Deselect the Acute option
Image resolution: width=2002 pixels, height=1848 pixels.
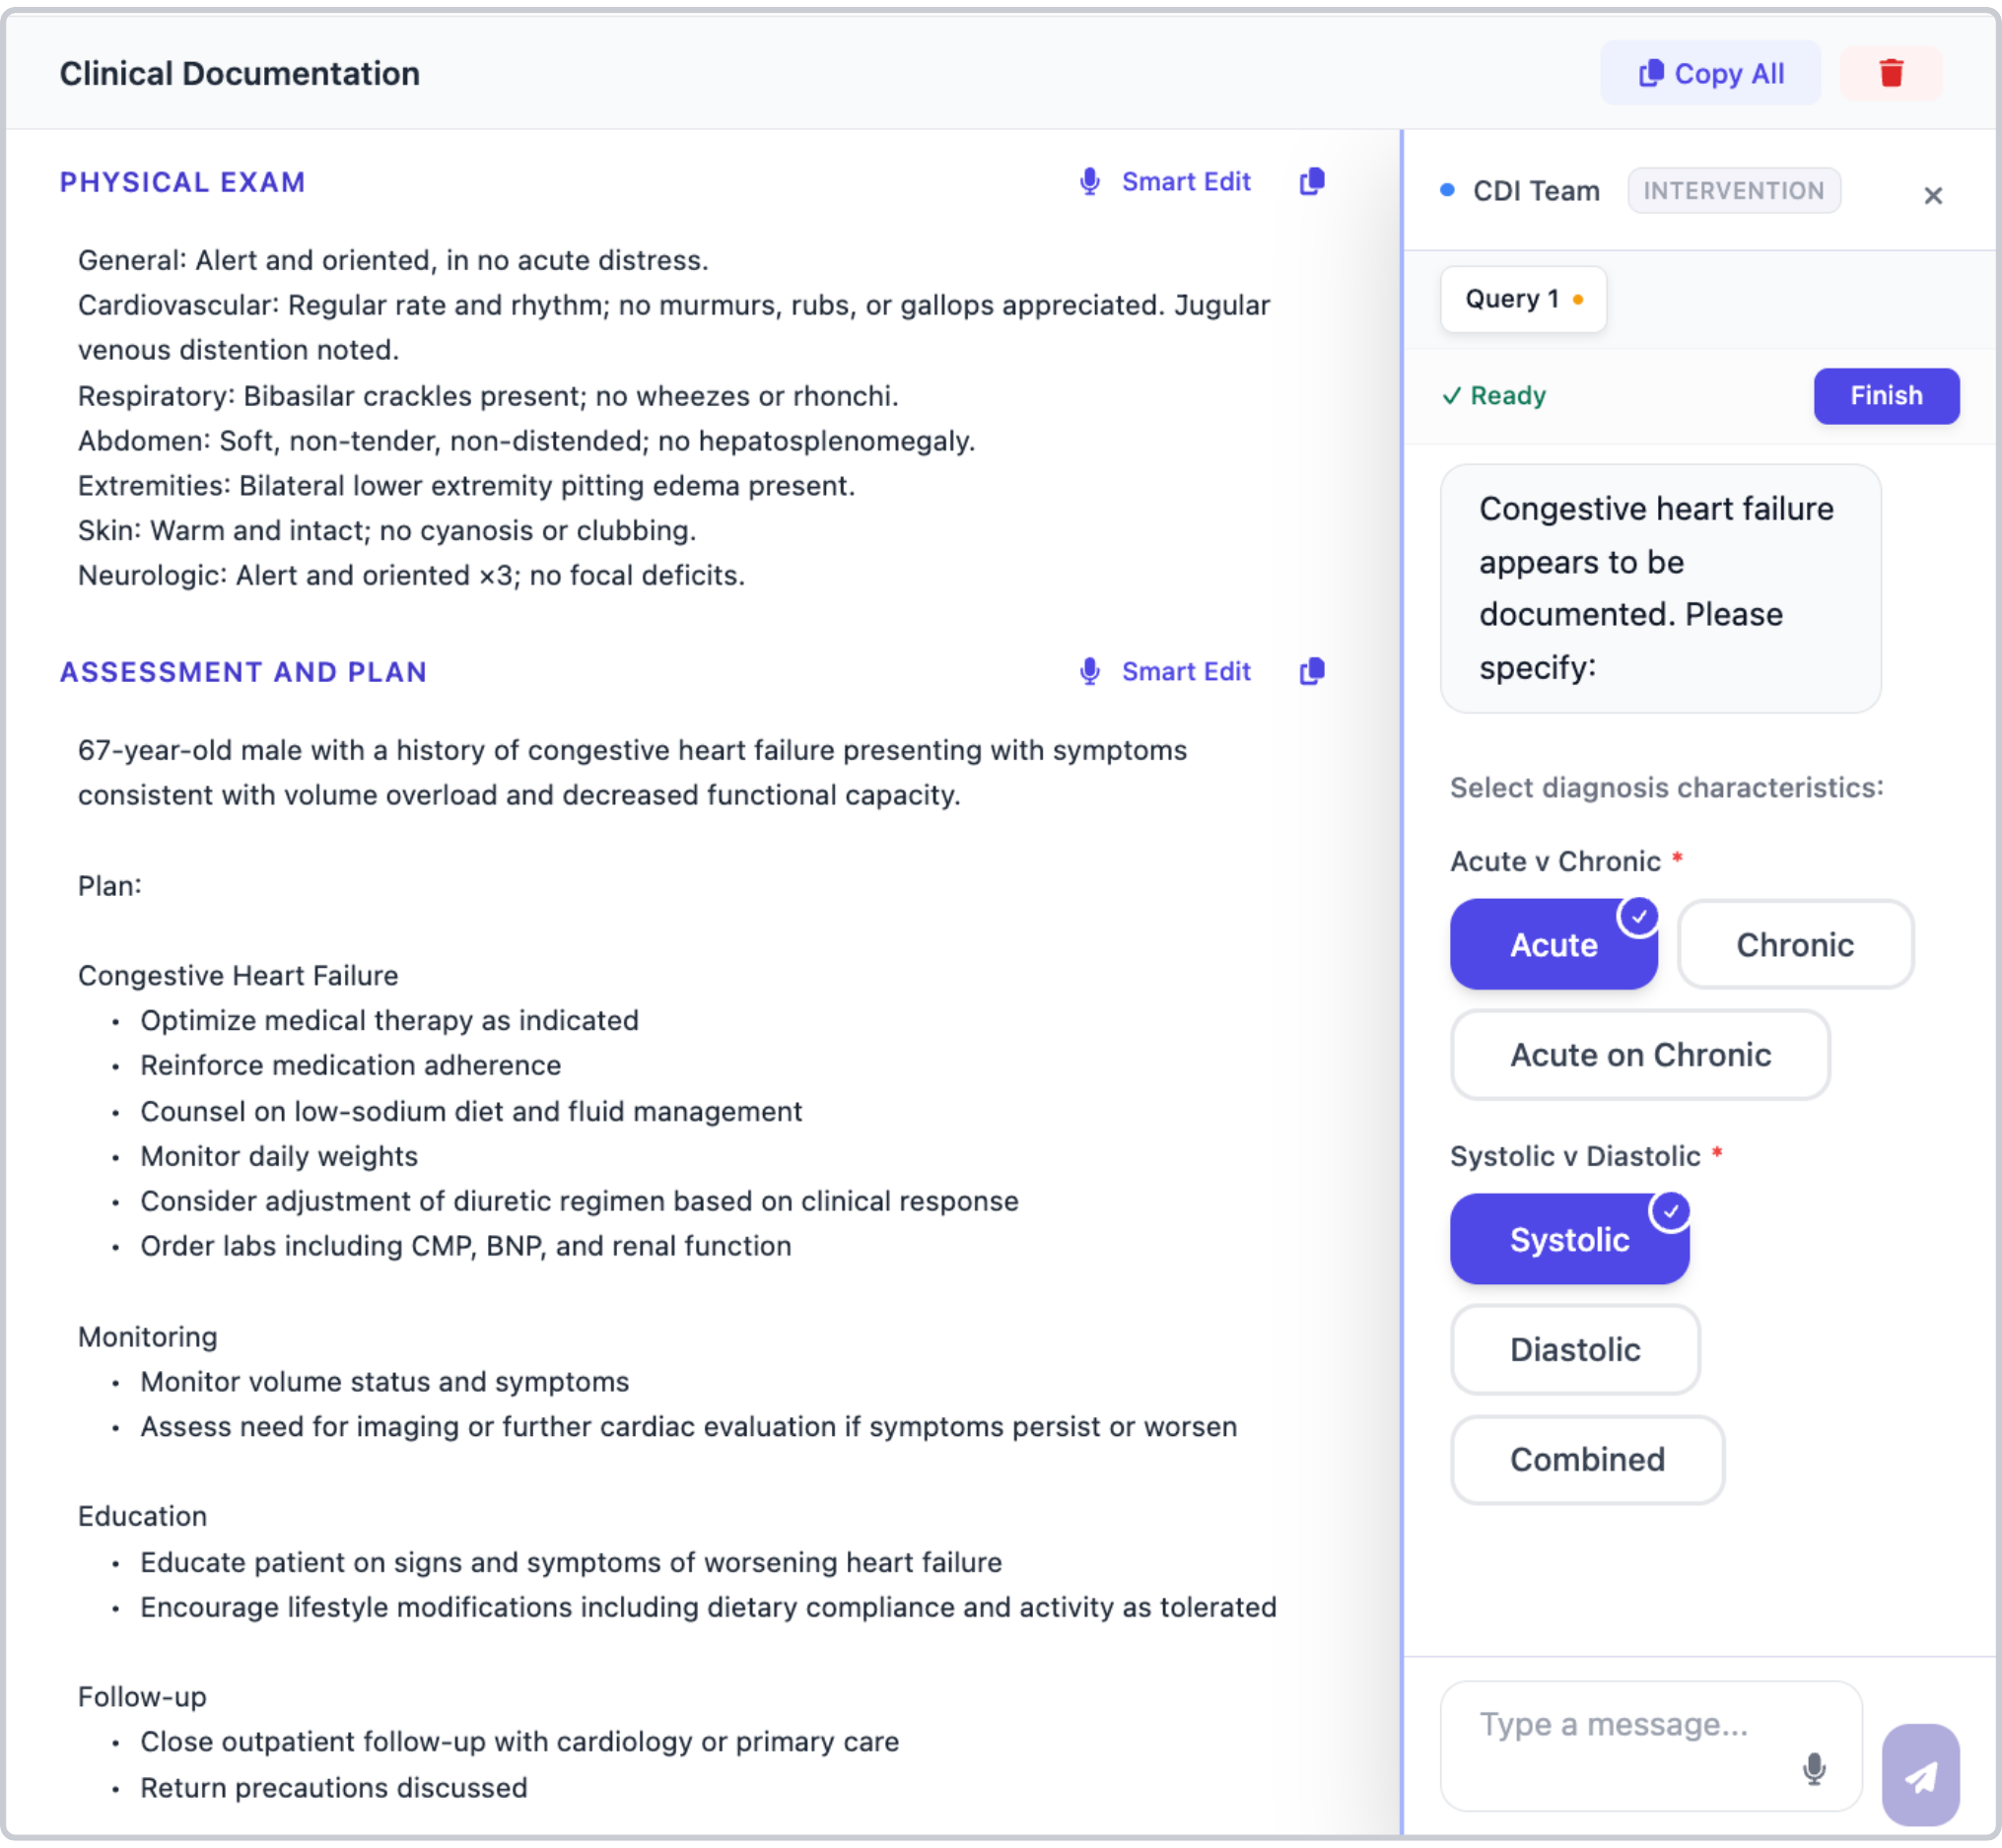(1553, 945)
